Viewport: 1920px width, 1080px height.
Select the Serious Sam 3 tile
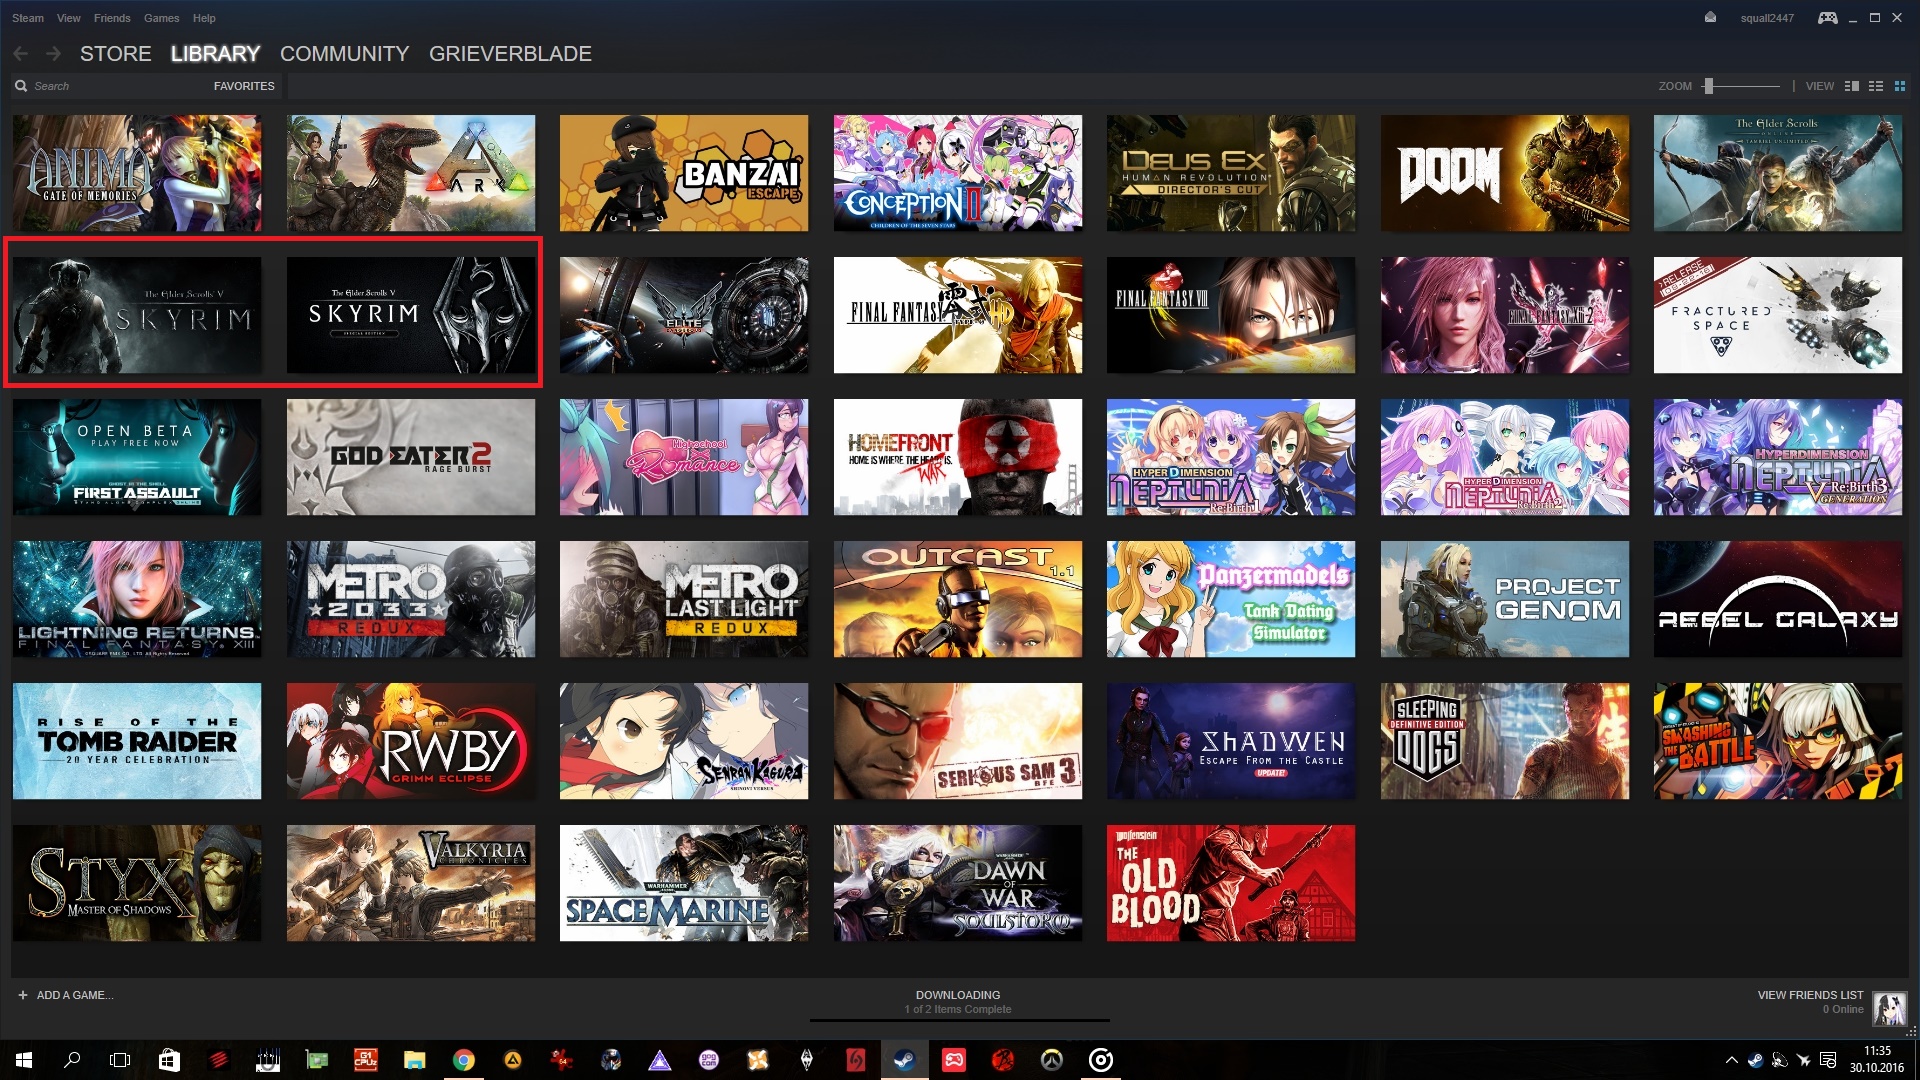[958, 741]
